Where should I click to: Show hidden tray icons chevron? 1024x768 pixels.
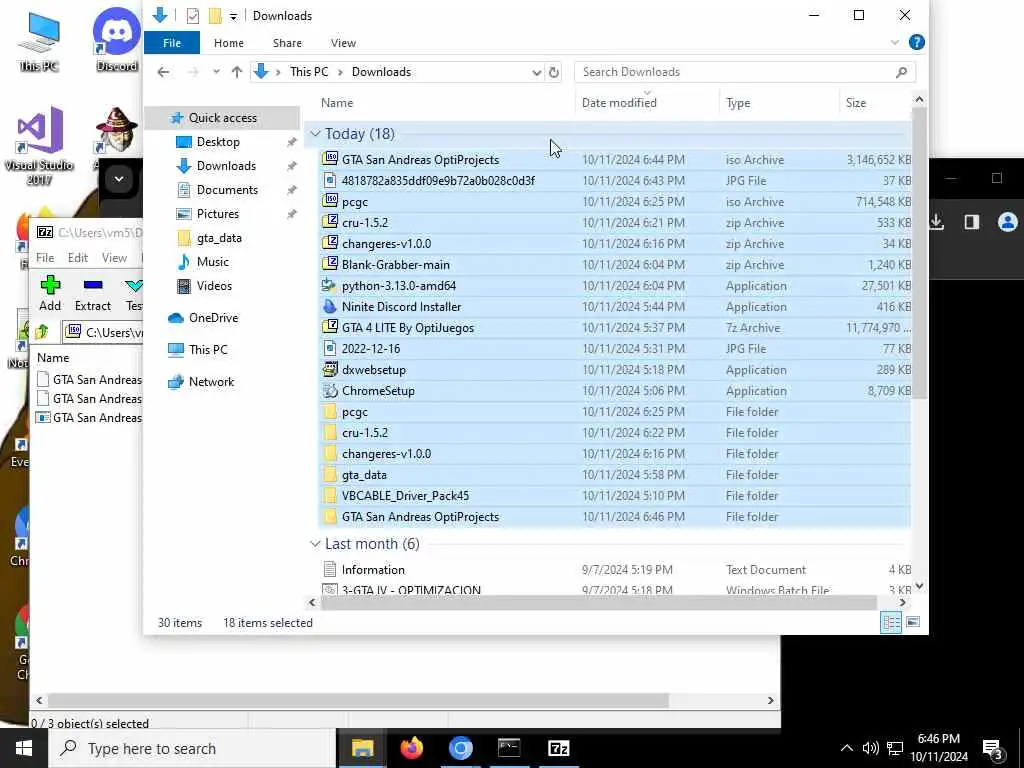click(846, 748)
